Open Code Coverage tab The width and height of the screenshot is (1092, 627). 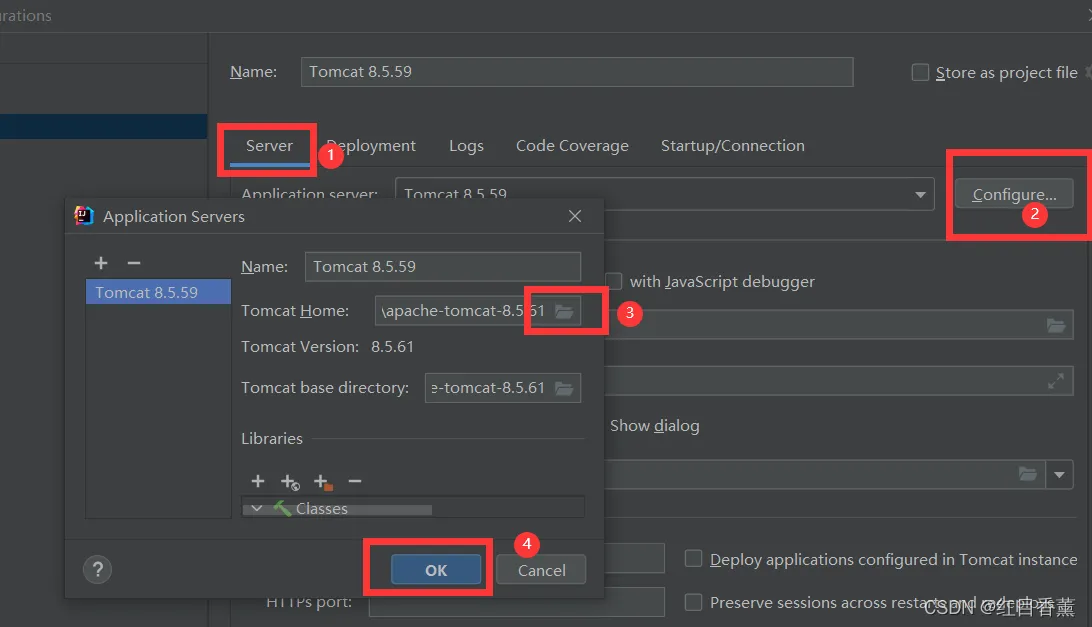(572, 146)
